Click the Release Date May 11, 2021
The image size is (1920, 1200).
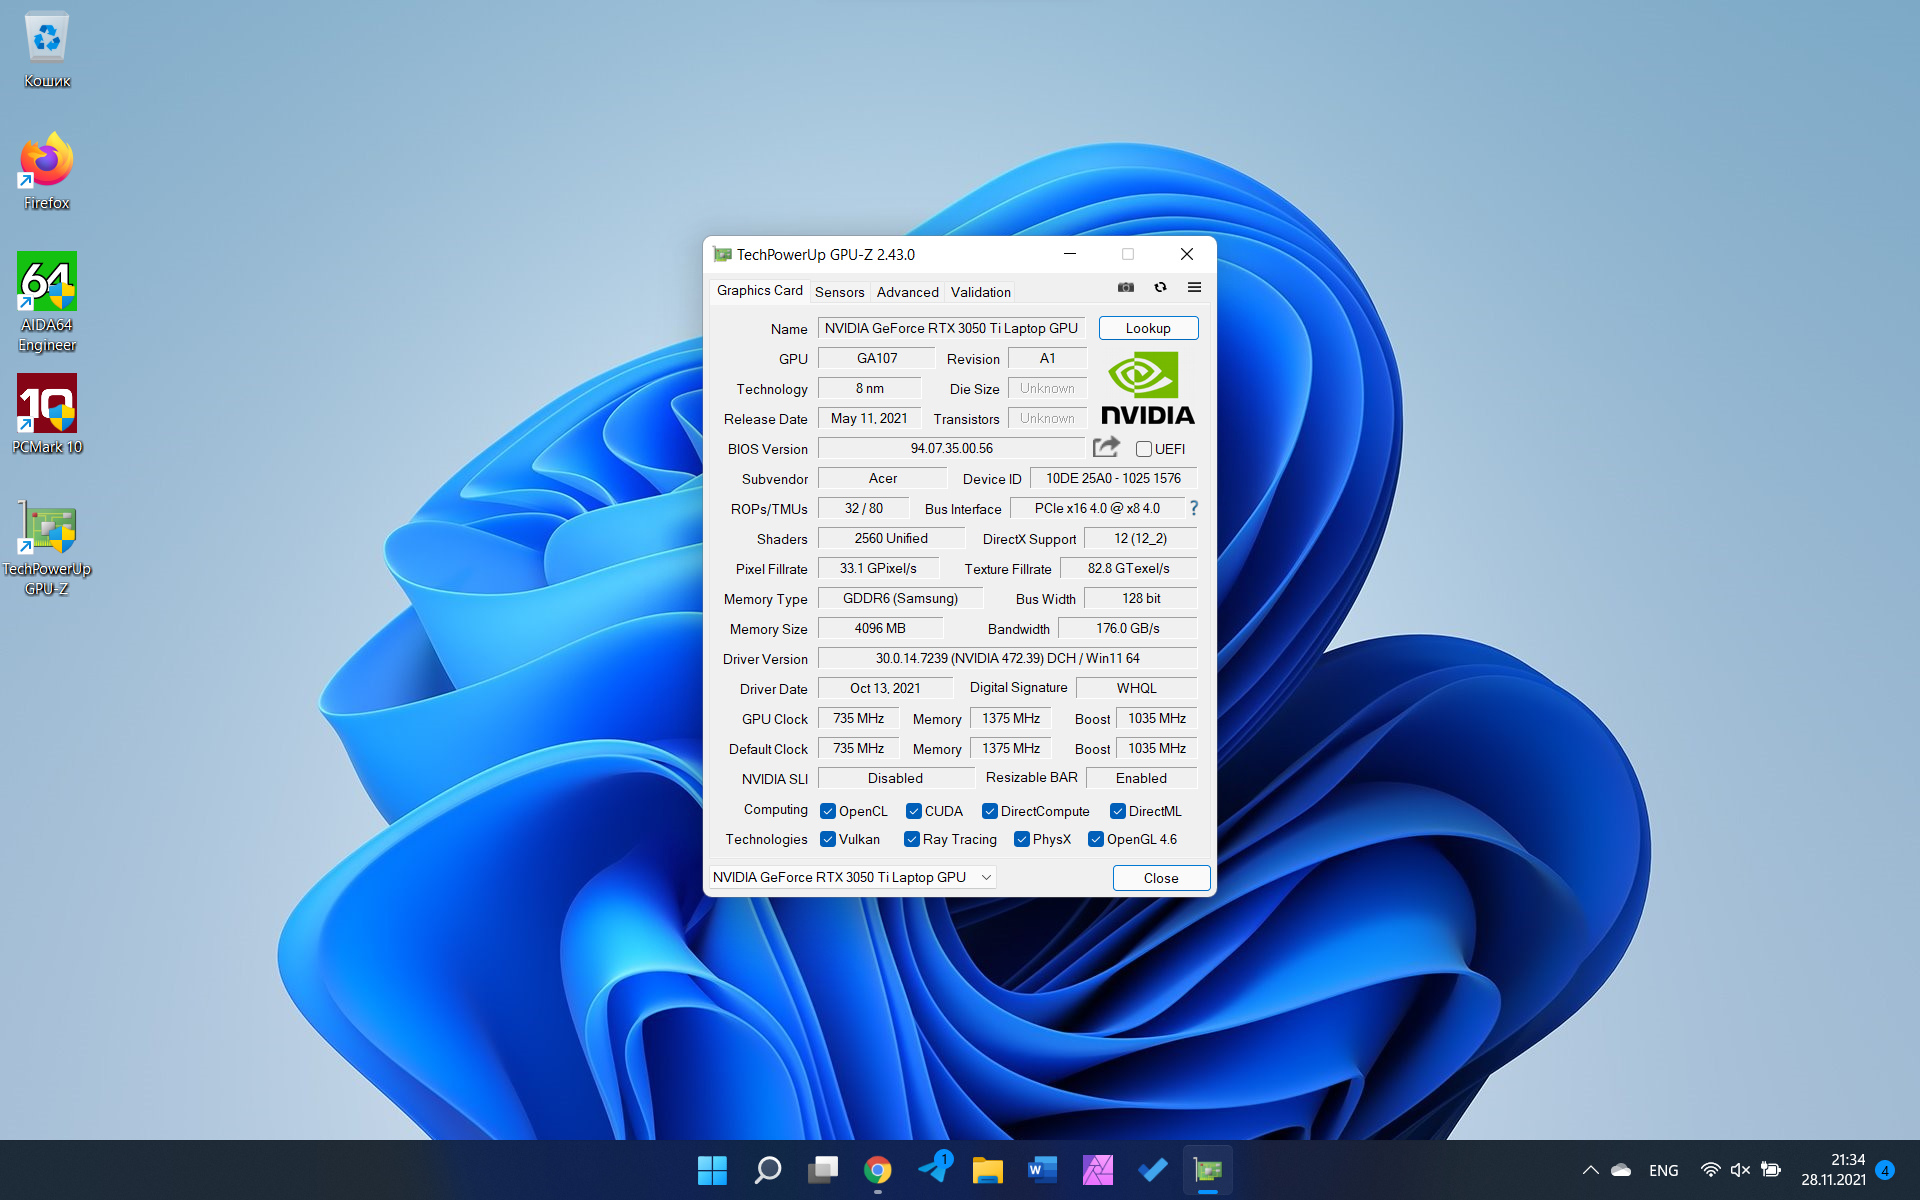(x=869, y=418)
